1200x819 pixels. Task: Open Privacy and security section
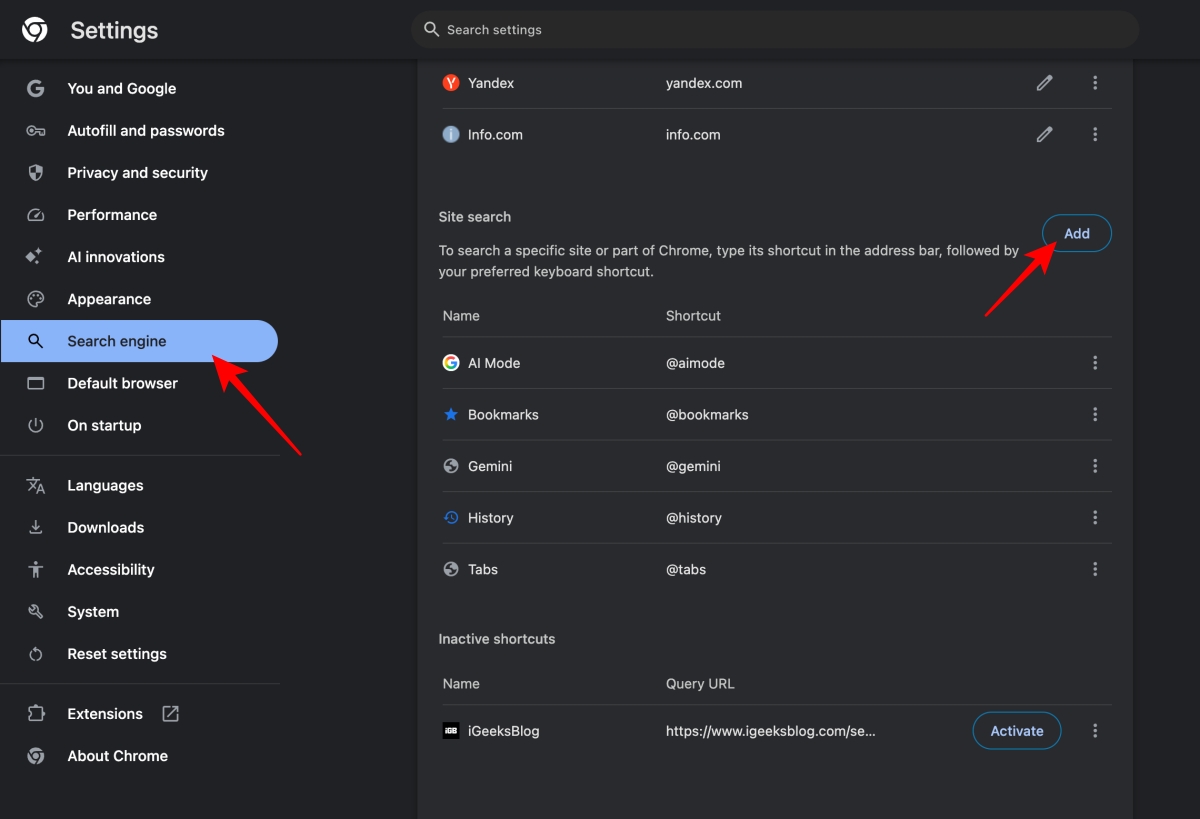tap(139, 173)
